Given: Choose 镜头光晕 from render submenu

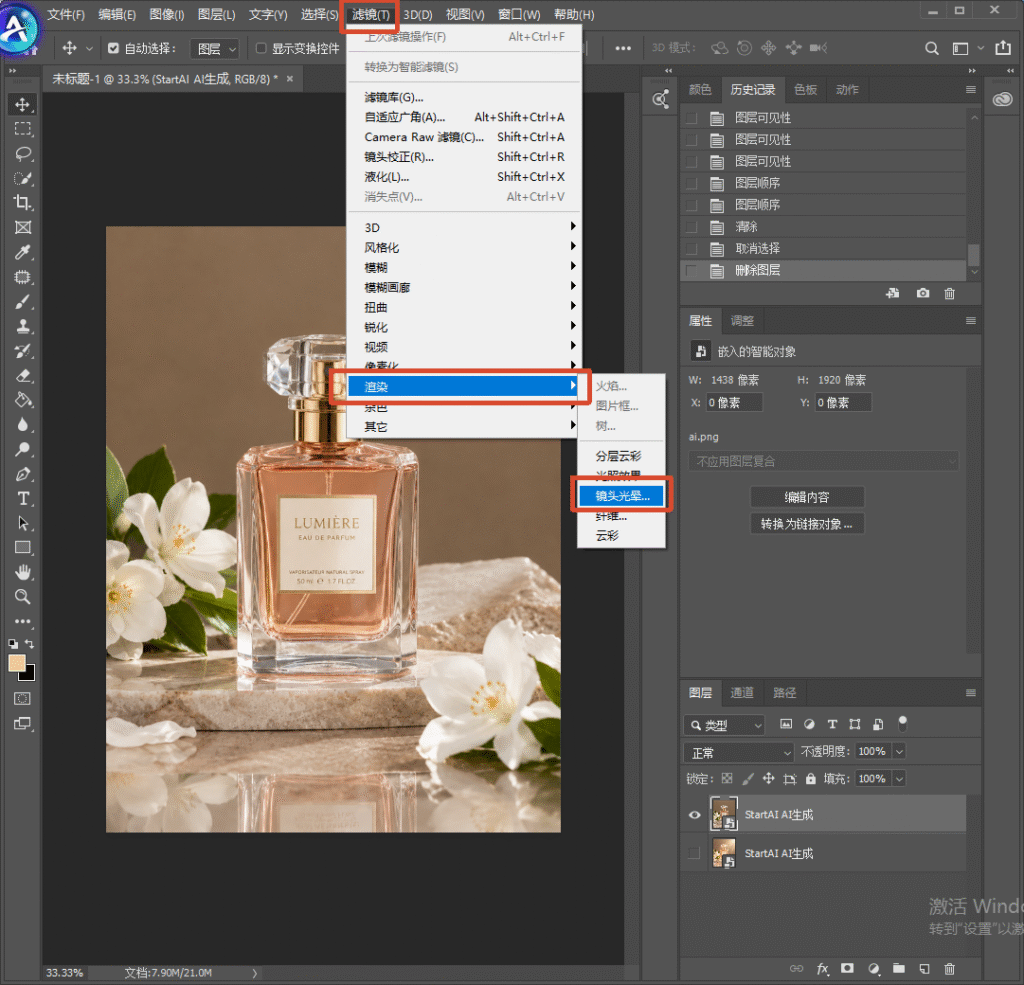Looking at the screenshot, I should tap(621, 496).
